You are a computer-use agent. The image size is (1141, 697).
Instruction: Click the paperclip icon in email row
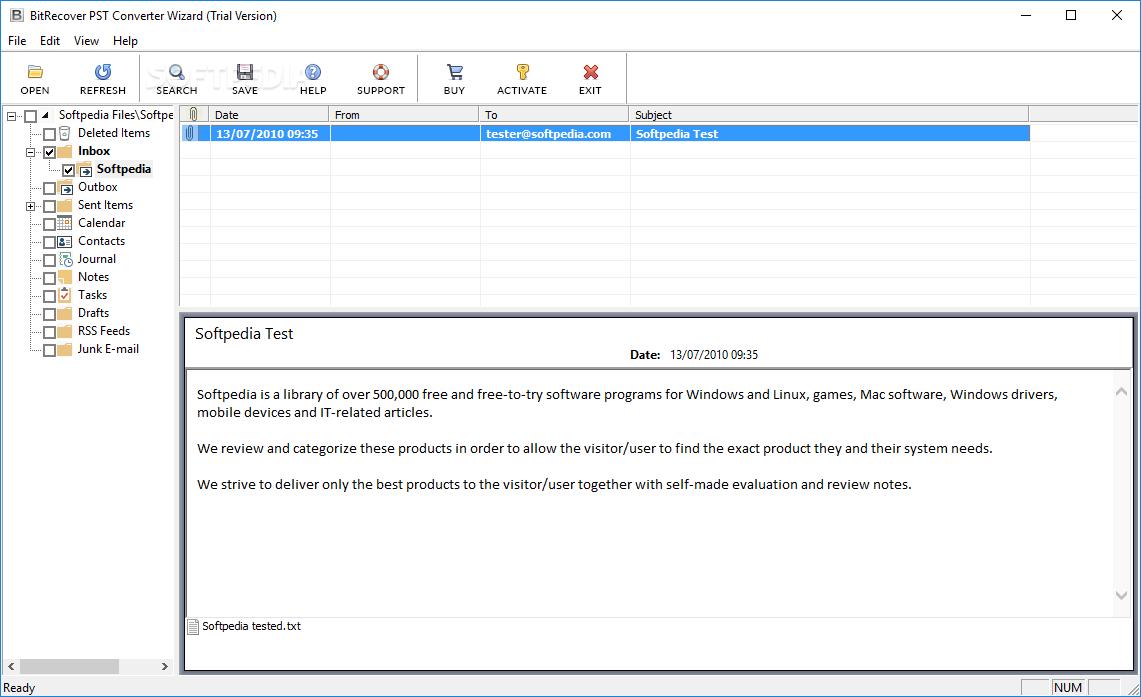(190, 133)
